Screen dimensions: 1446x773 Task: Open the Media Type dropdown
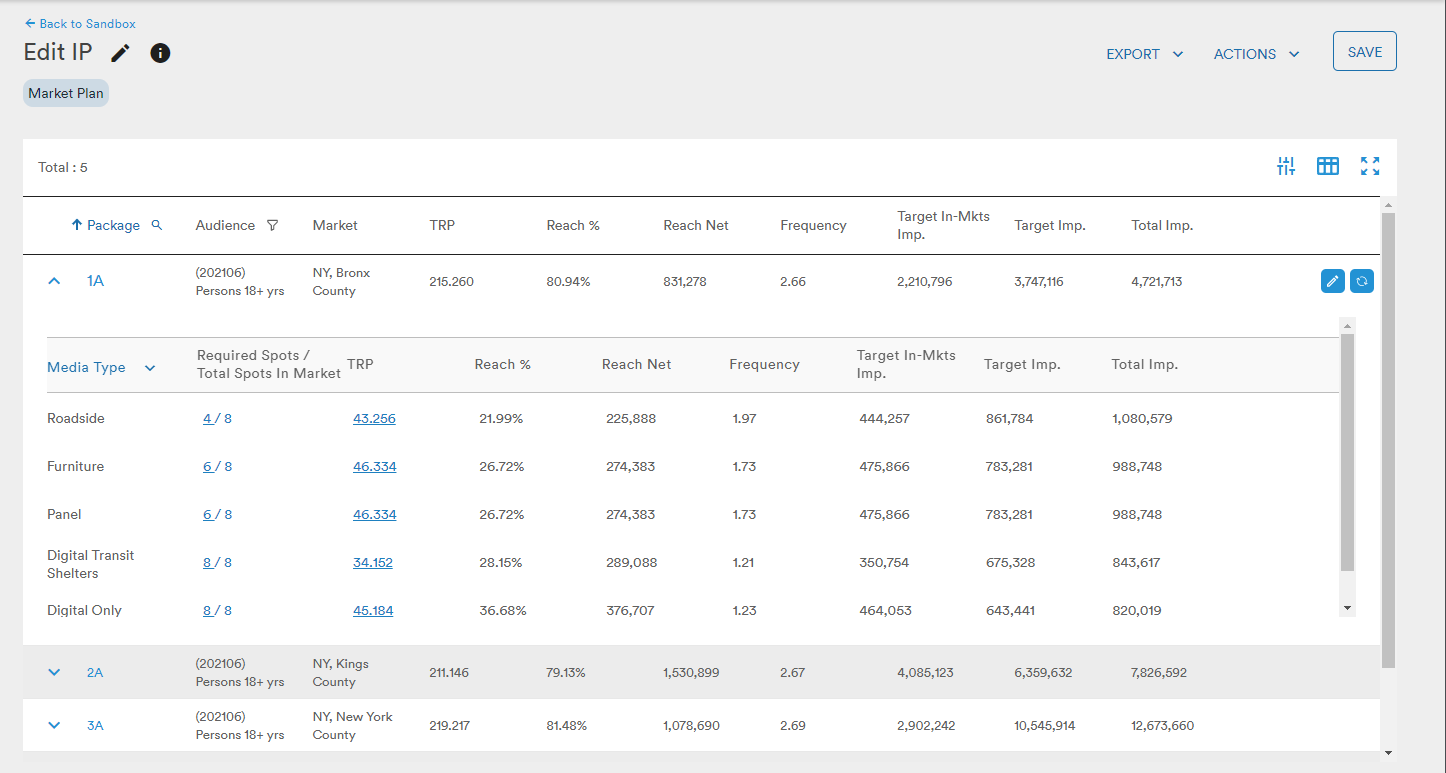coord(150,368)
